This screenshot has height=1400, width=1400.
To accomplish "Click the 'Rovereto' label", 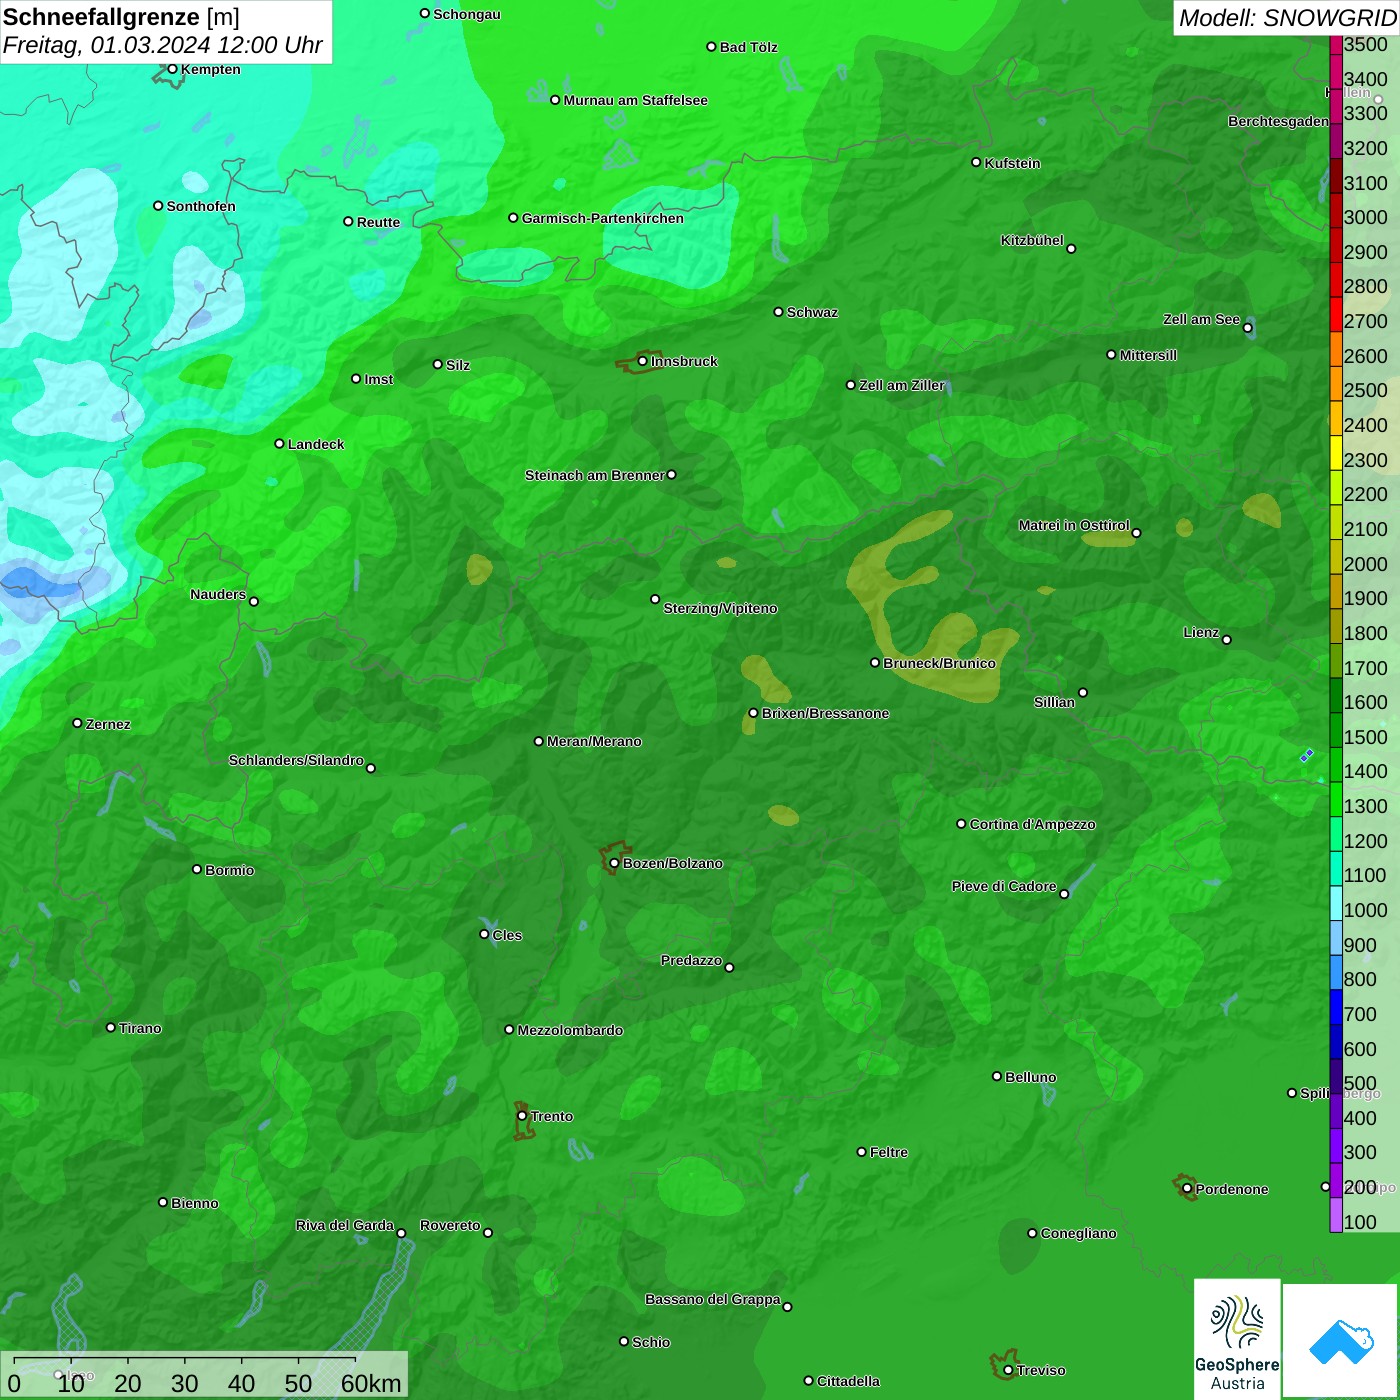I will click(450, 1225).
